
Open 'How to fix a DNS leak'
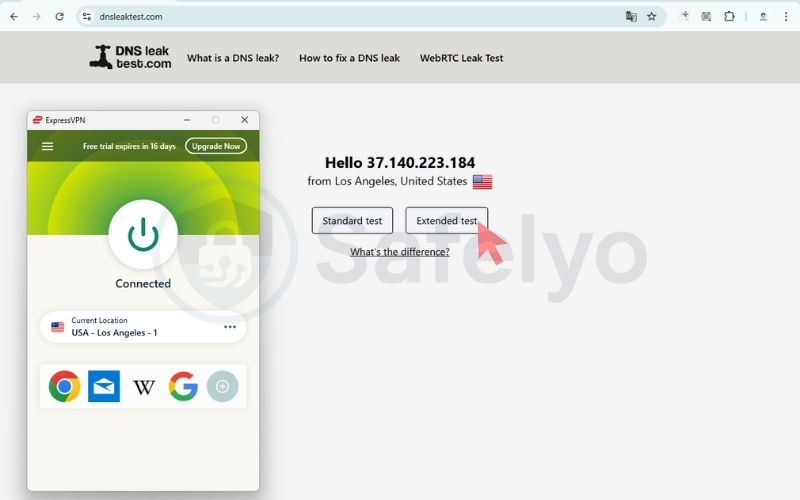point(349,58)
